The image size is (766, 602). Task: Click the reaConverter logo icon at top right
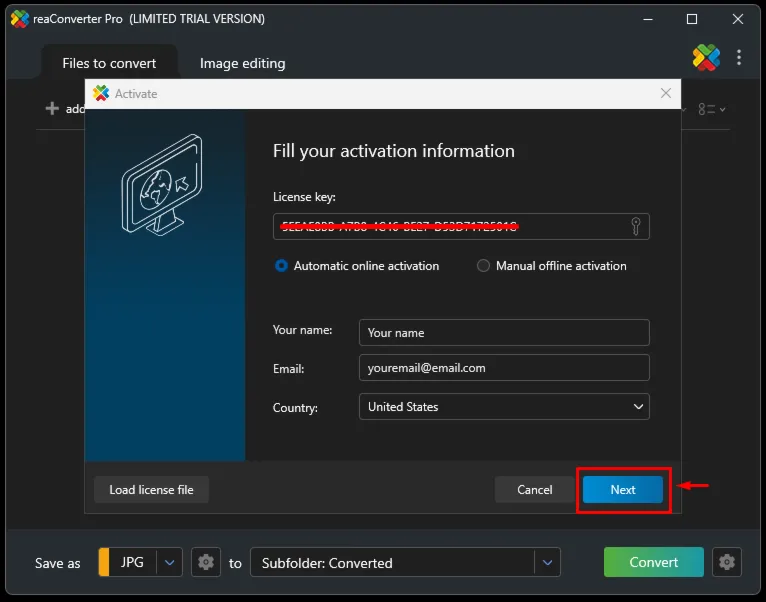coord(706,58)
